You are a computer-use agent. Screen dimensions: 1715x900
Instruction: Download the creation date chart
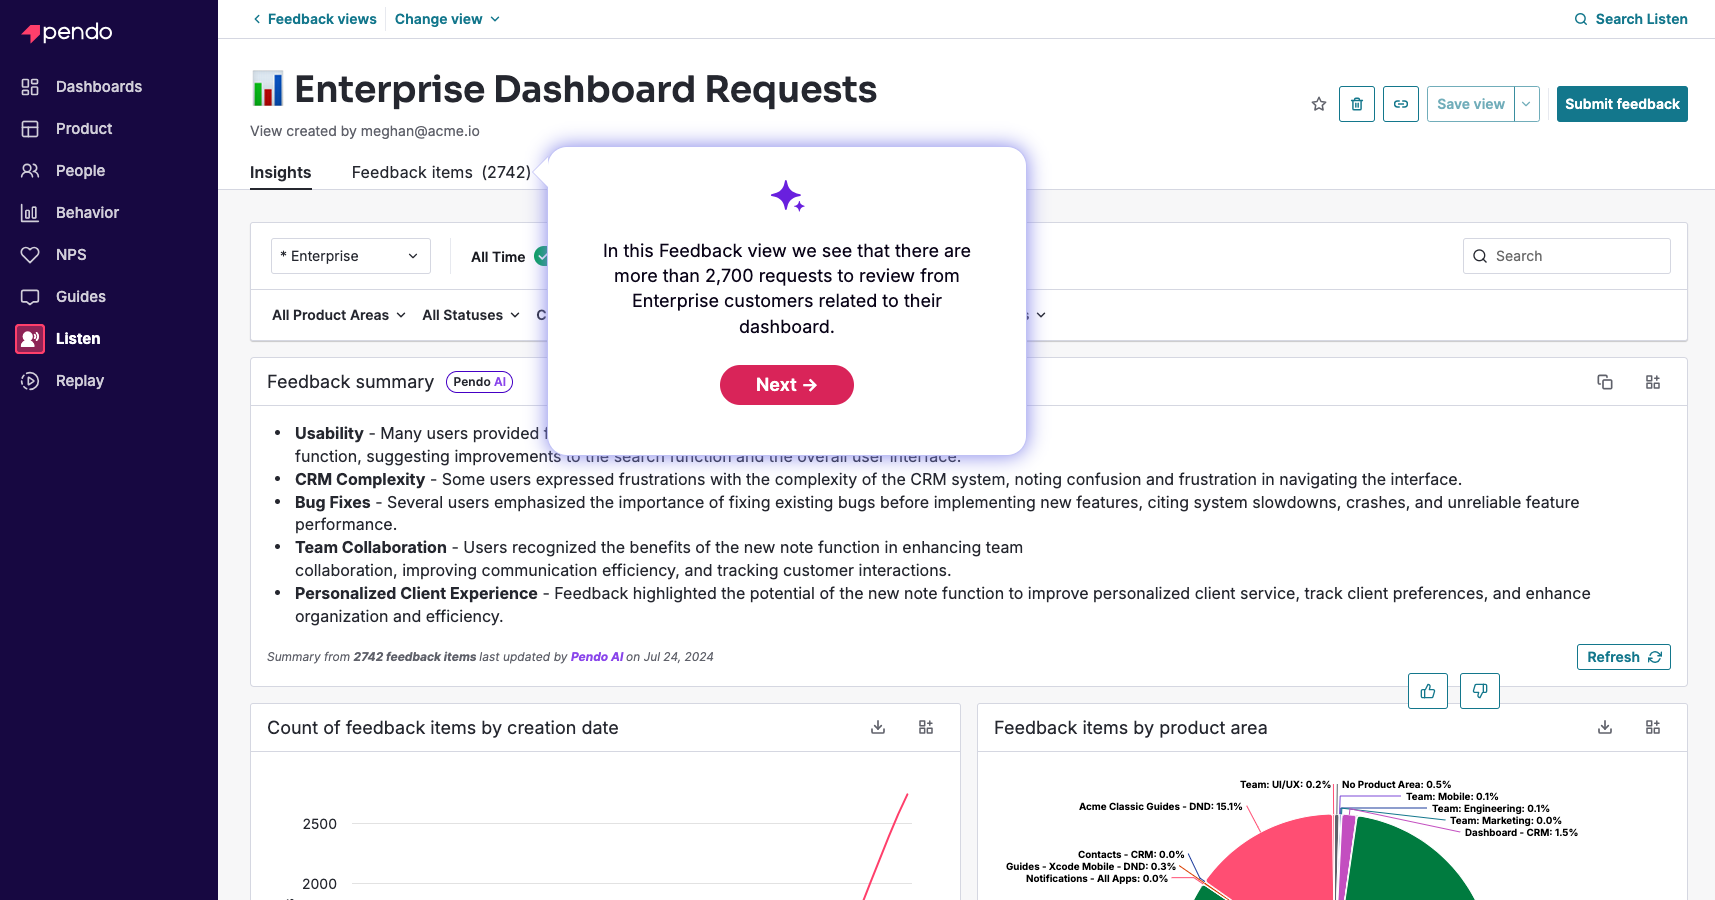pyautogui.click(x=878, y=728)
